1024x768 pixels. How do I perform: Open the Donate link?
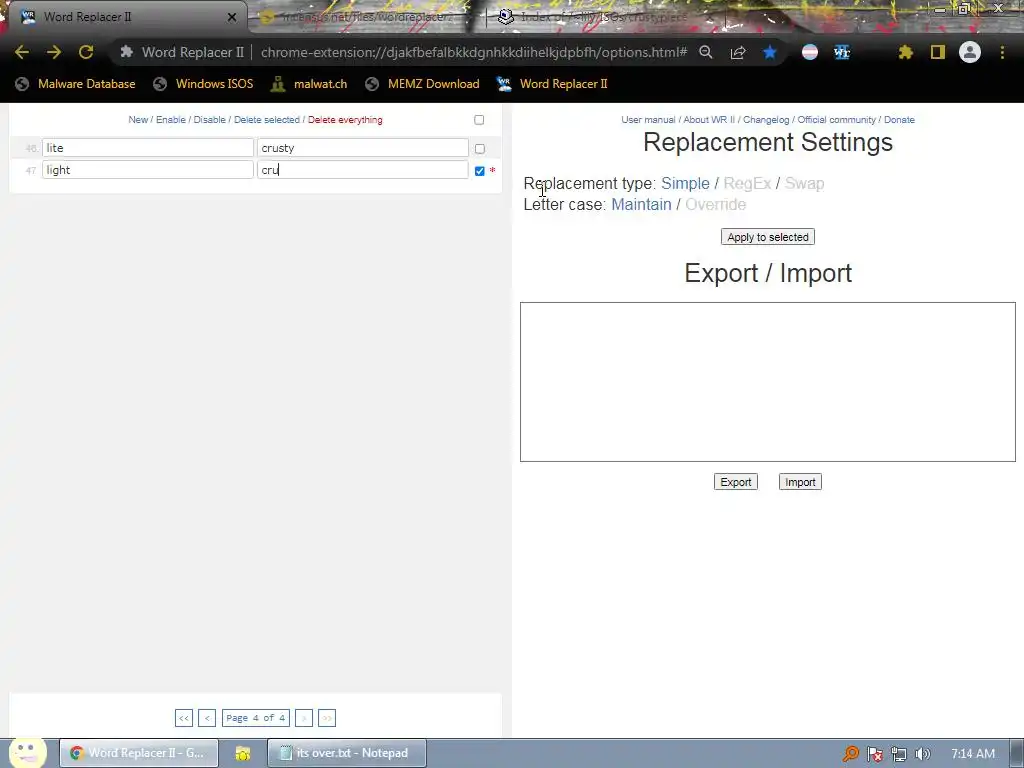[899, 120]
